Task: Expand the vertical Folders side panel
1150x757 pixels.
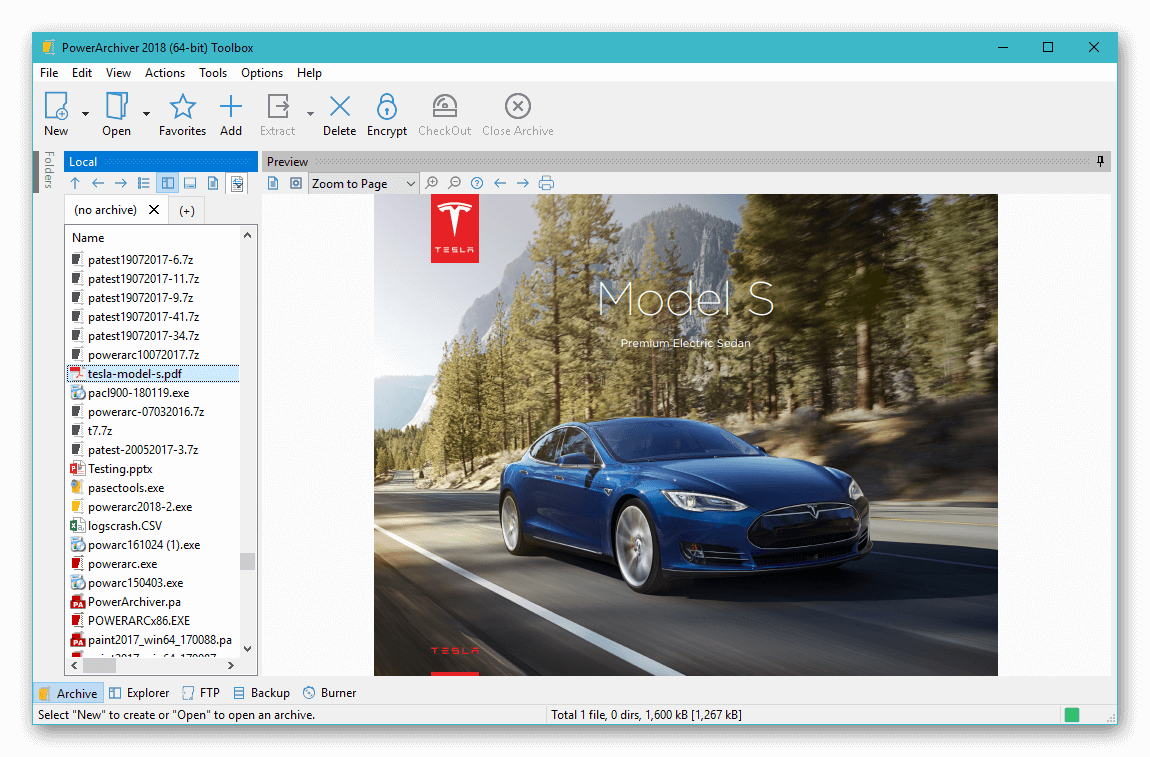Action: click(48, 170)
